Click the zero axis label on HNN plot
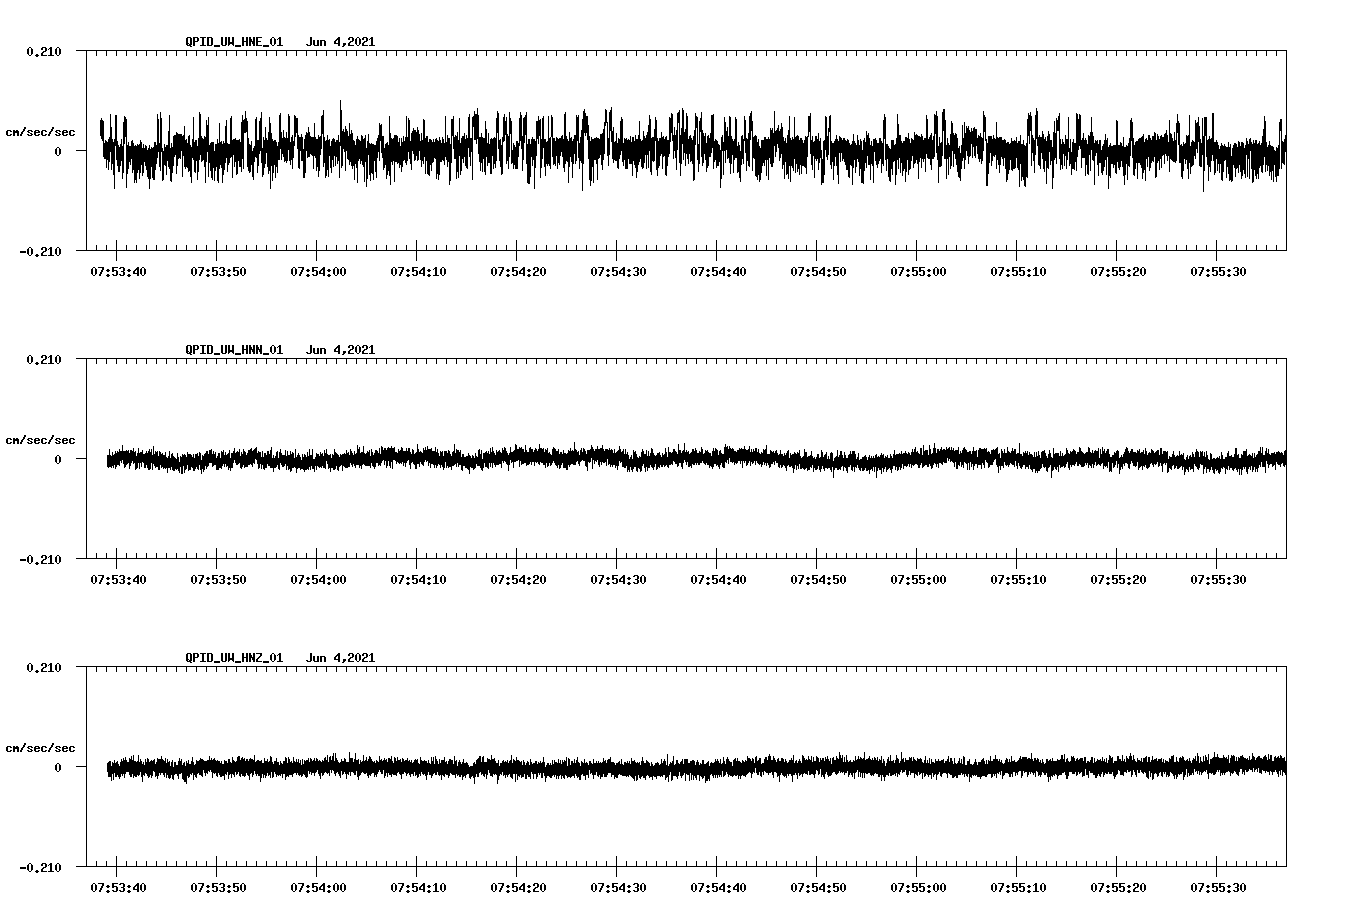Screen dimensions: 1358x924 pos(58,459)
